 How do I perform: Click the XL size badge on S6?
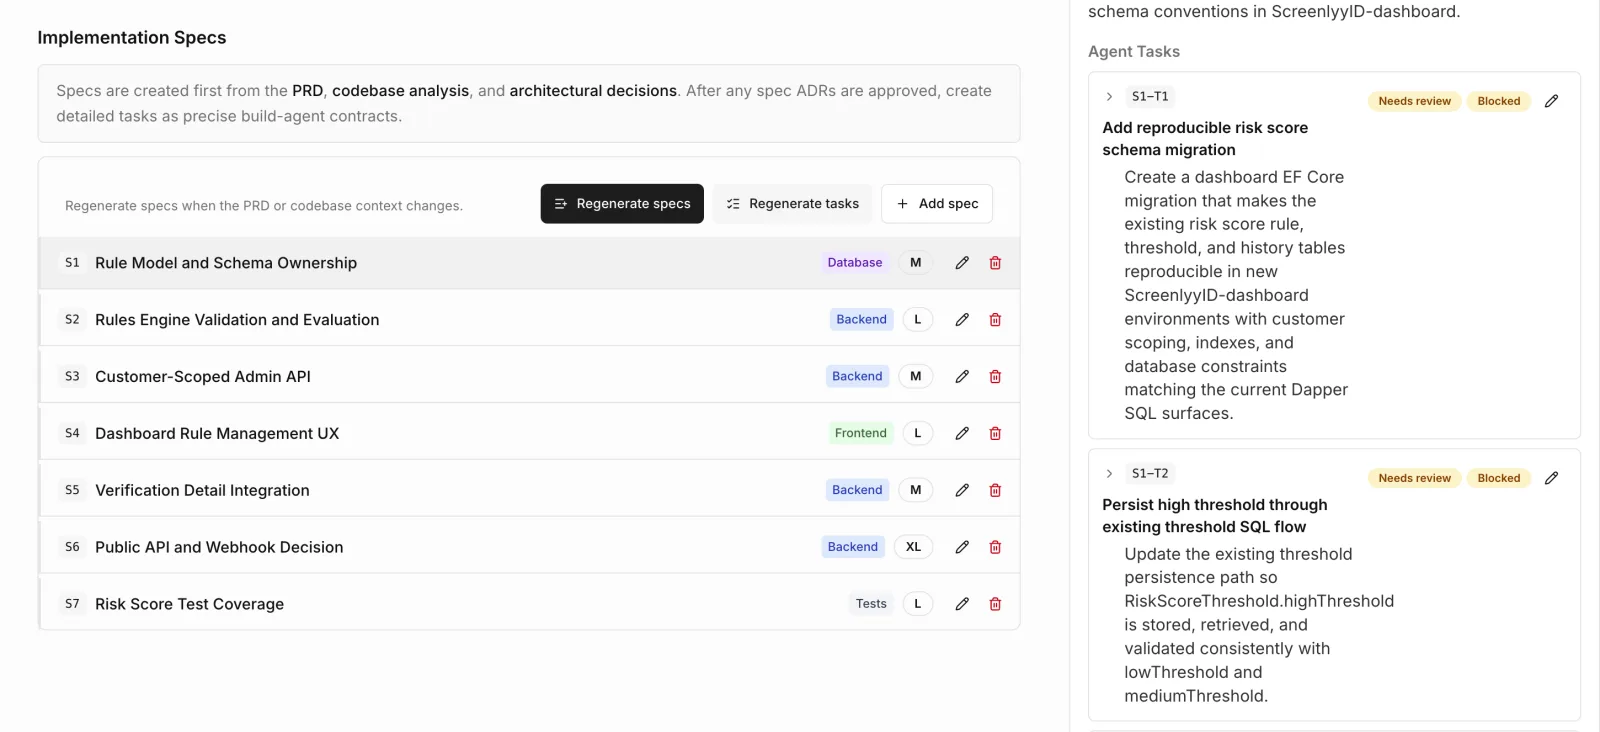[x=913, y=547]
